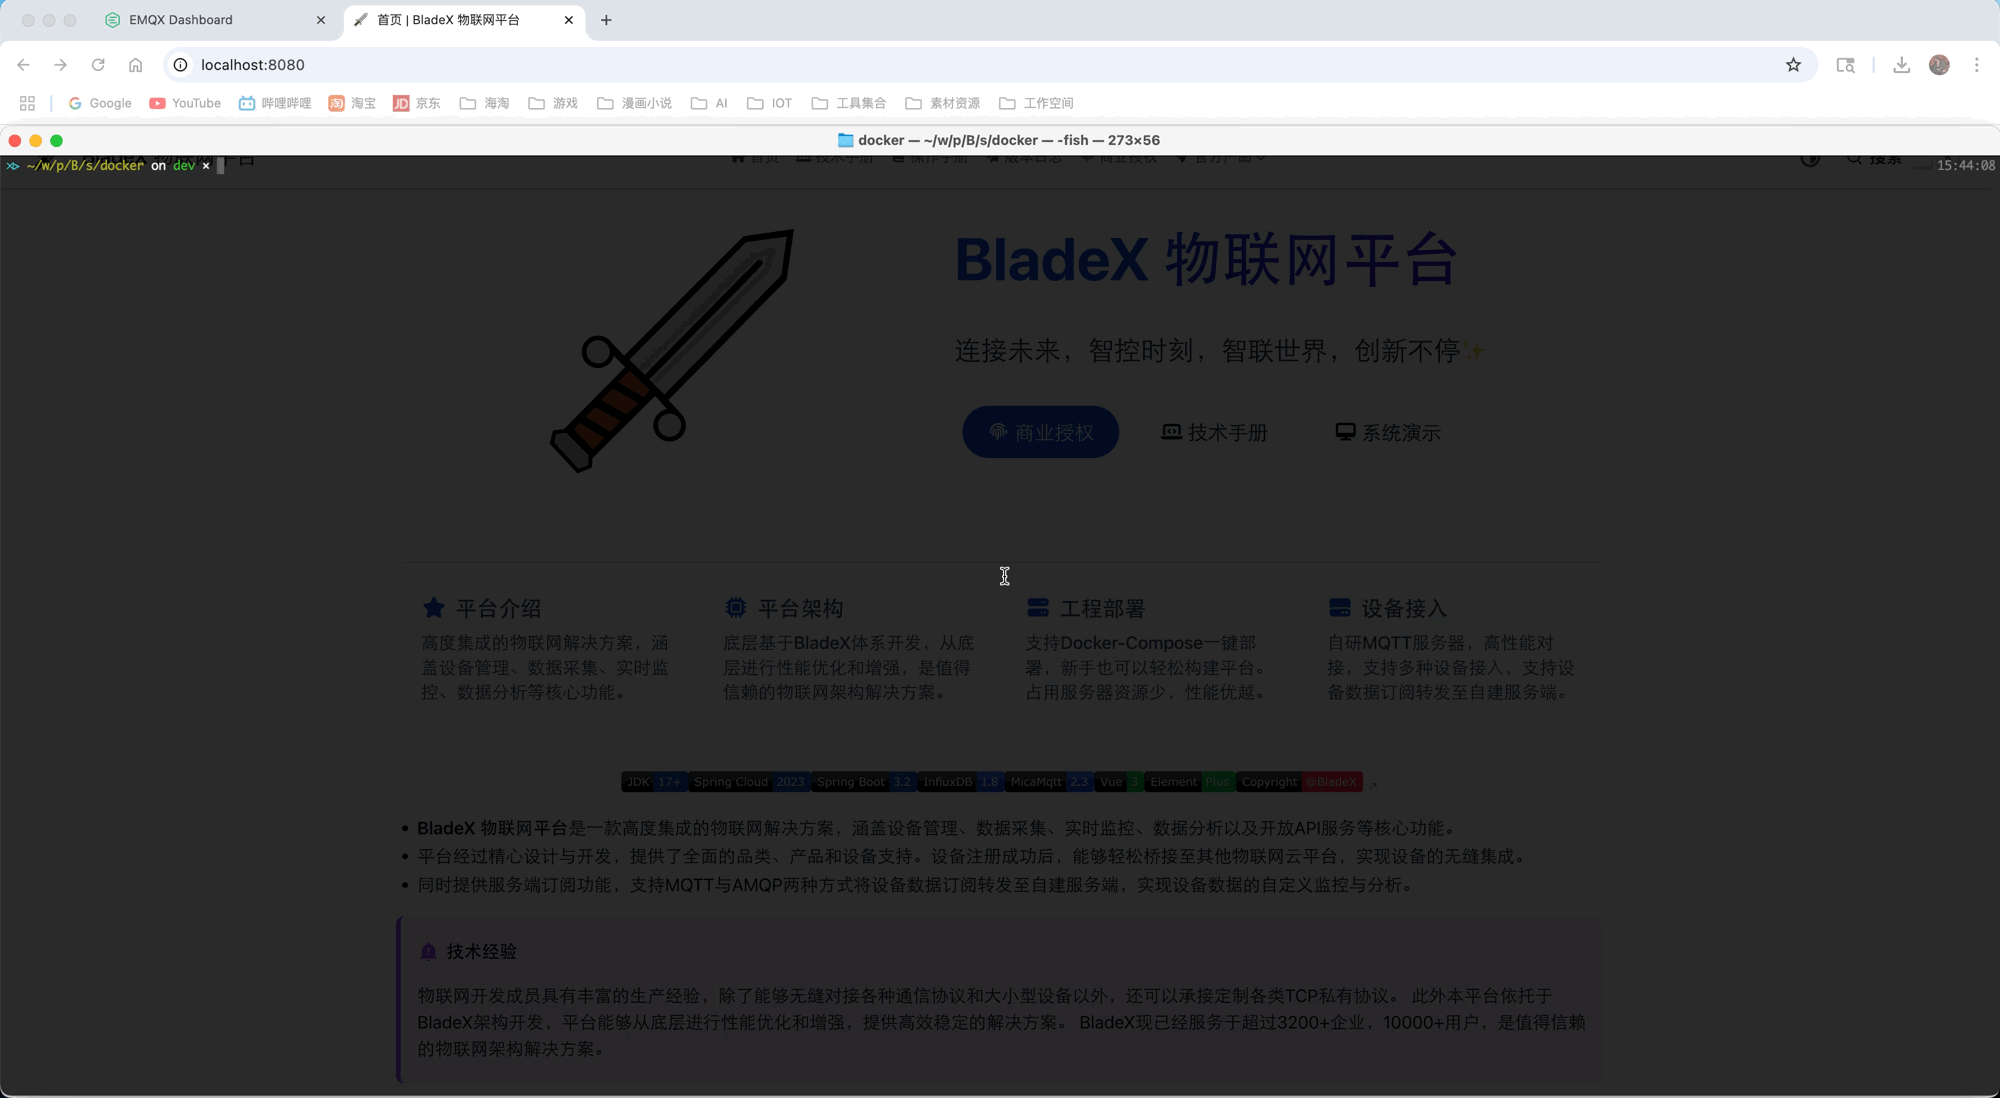Switch to EMQX Dashboard tab
Image resolution: width=2000 pixels, height=1098 pixels.
pyautogui.click(x=181, y=20)
